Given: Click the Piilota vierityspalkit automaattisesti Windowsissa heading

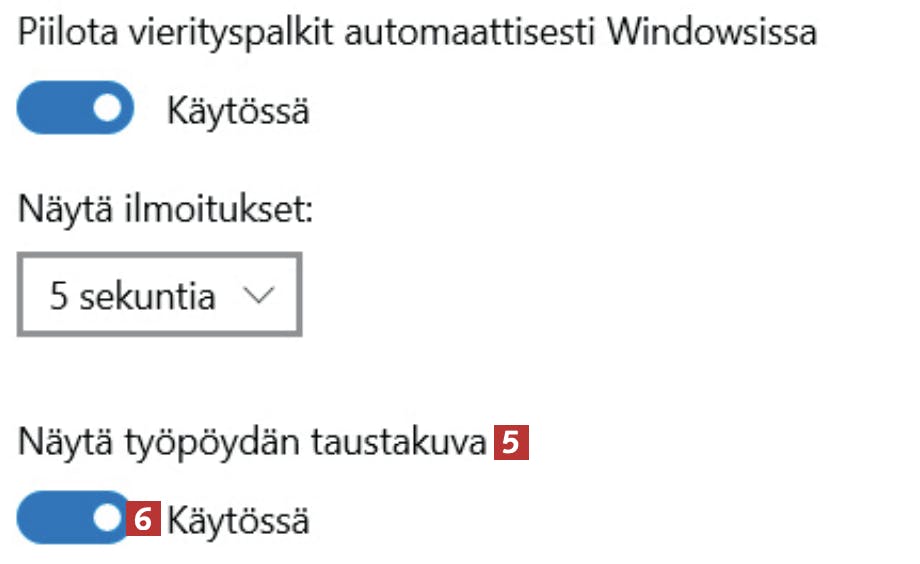Looking at the screenshot, I should pyautogui.click(x=417, y=32).
